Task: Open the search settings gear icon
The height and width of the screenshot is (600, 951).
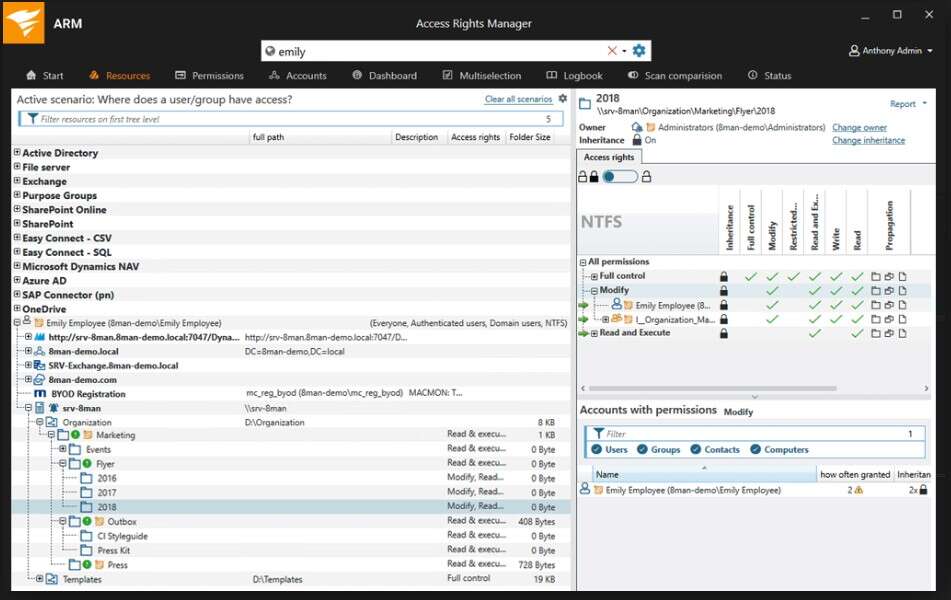Action: [638, 50]
